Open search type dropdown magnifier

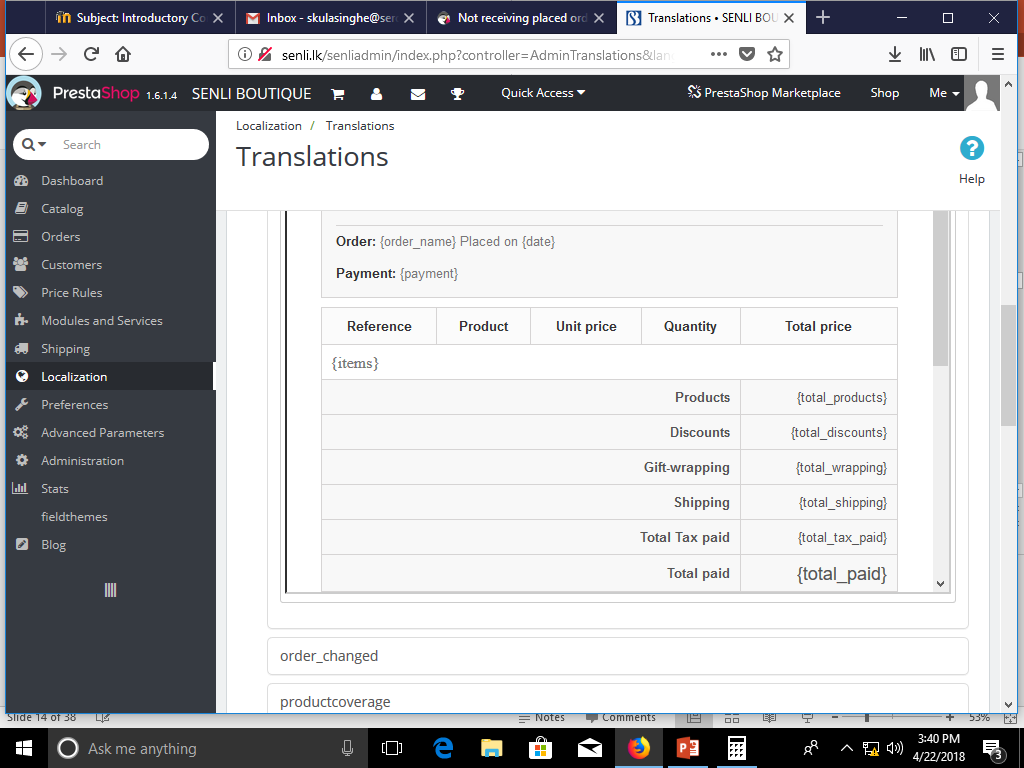point(33,144)
